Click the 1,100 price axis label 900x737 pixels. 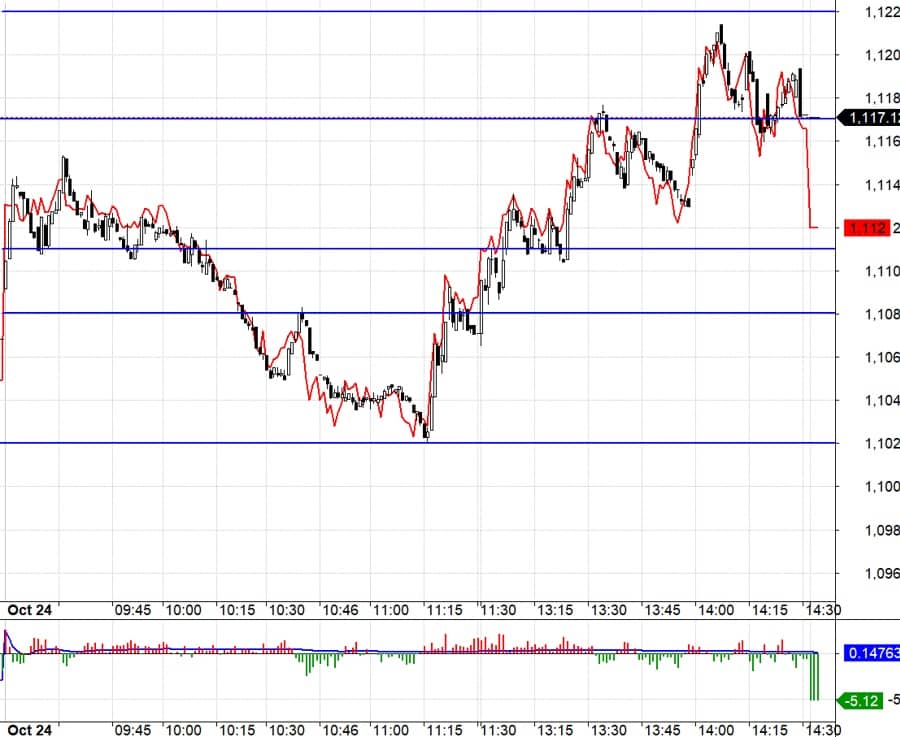(882, 487)
